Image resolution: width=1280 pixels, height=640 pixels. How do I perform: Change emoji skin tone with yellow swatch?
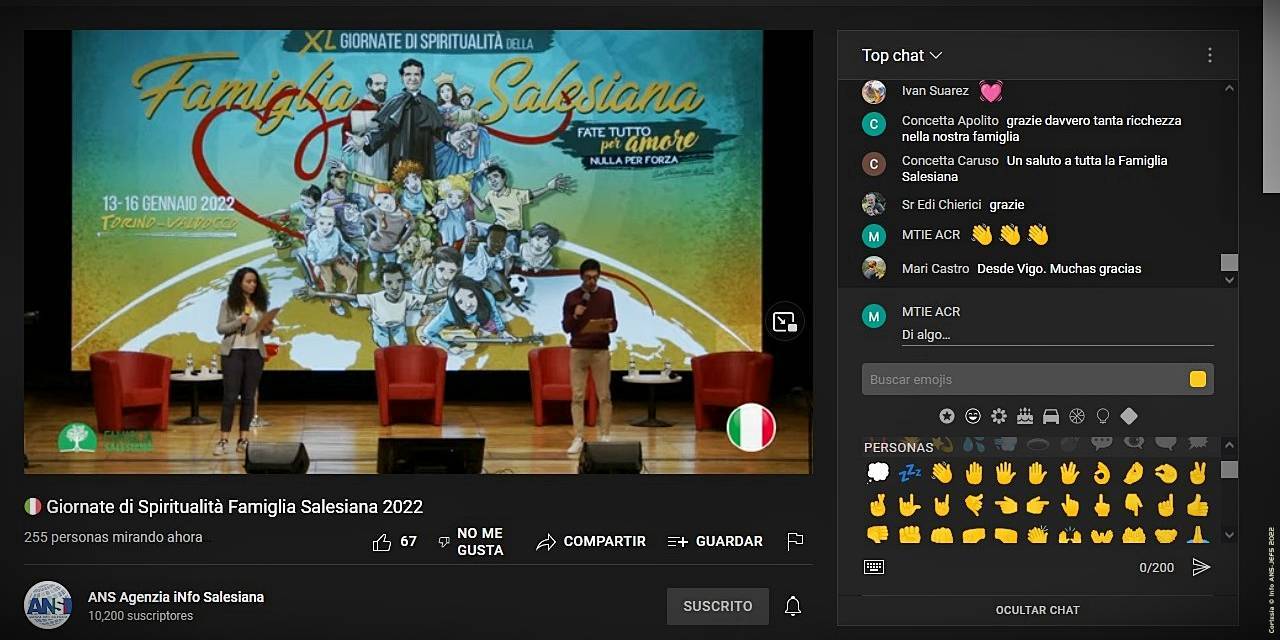(1197, 379)
